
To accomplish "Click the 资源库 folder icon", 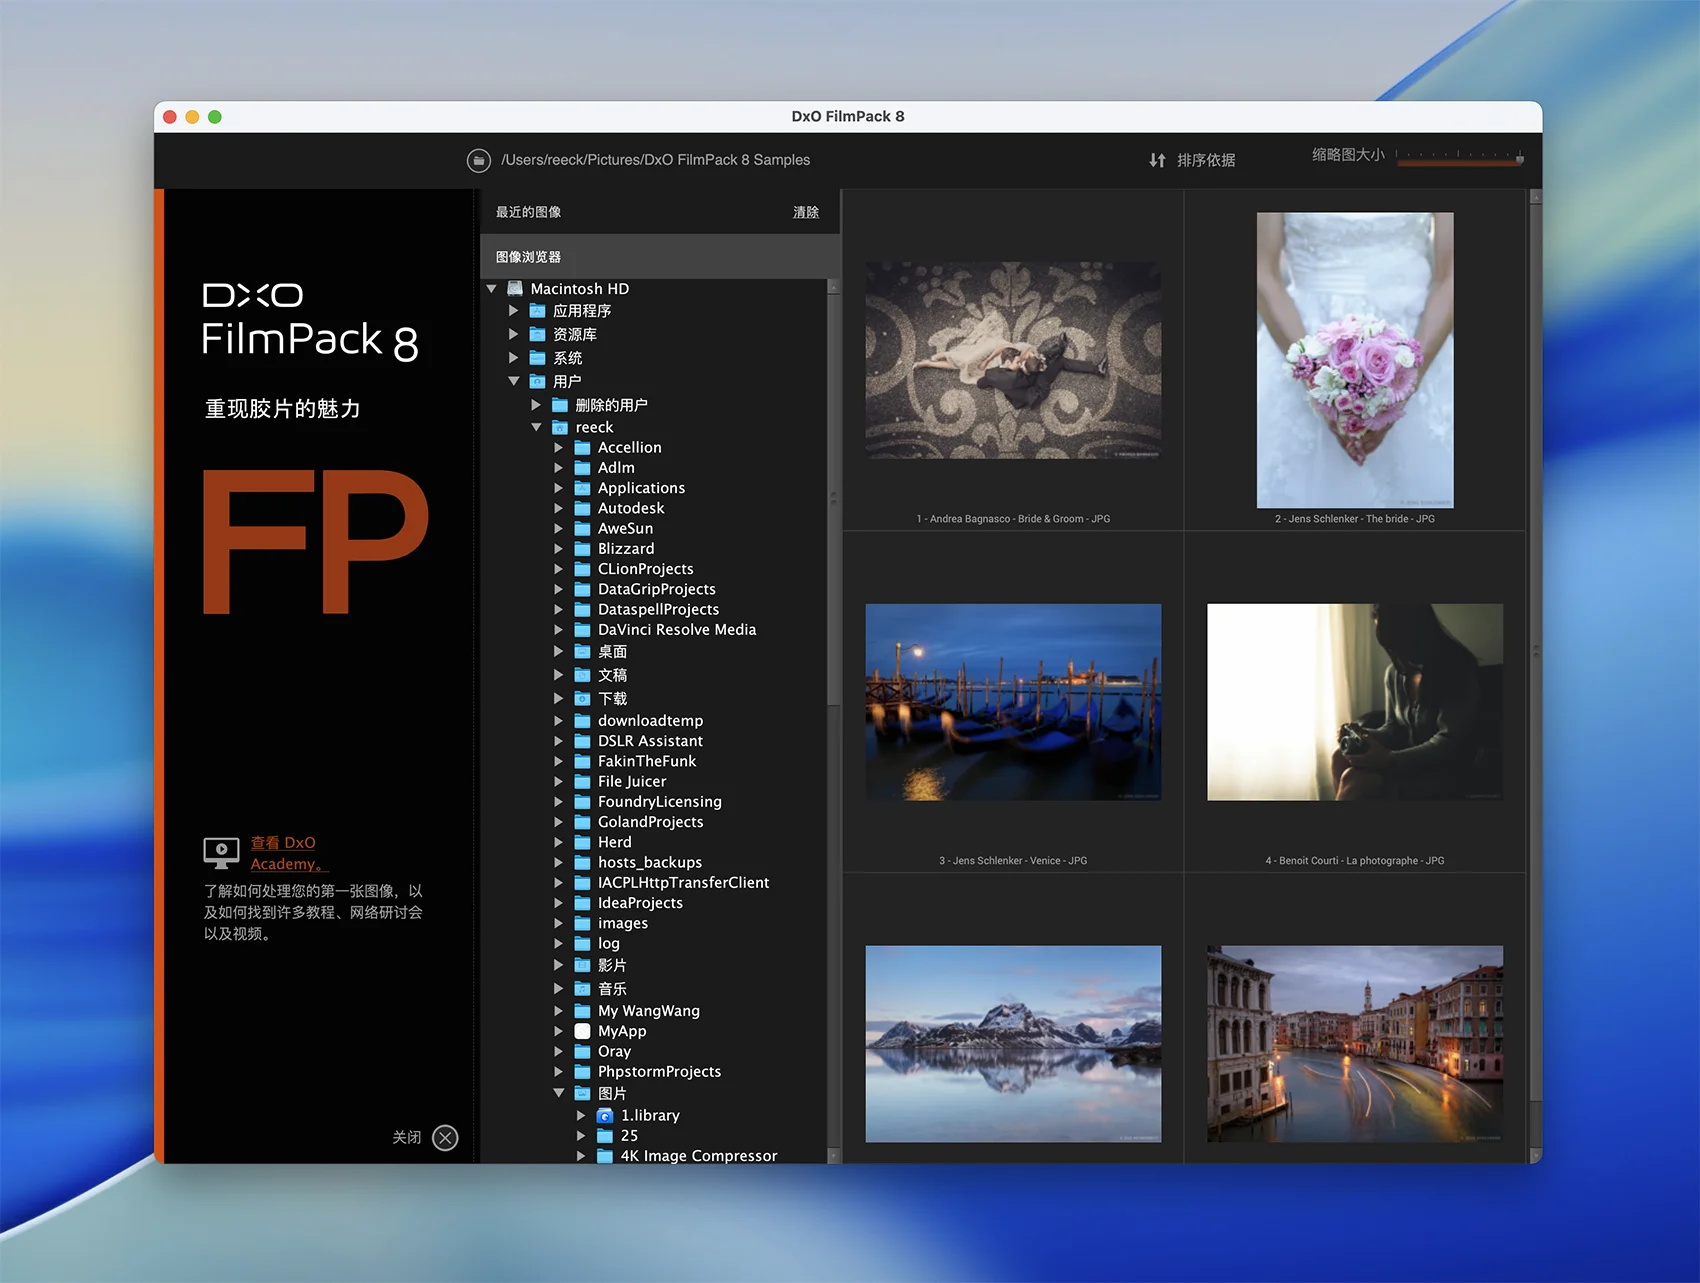I will (538, 334).
